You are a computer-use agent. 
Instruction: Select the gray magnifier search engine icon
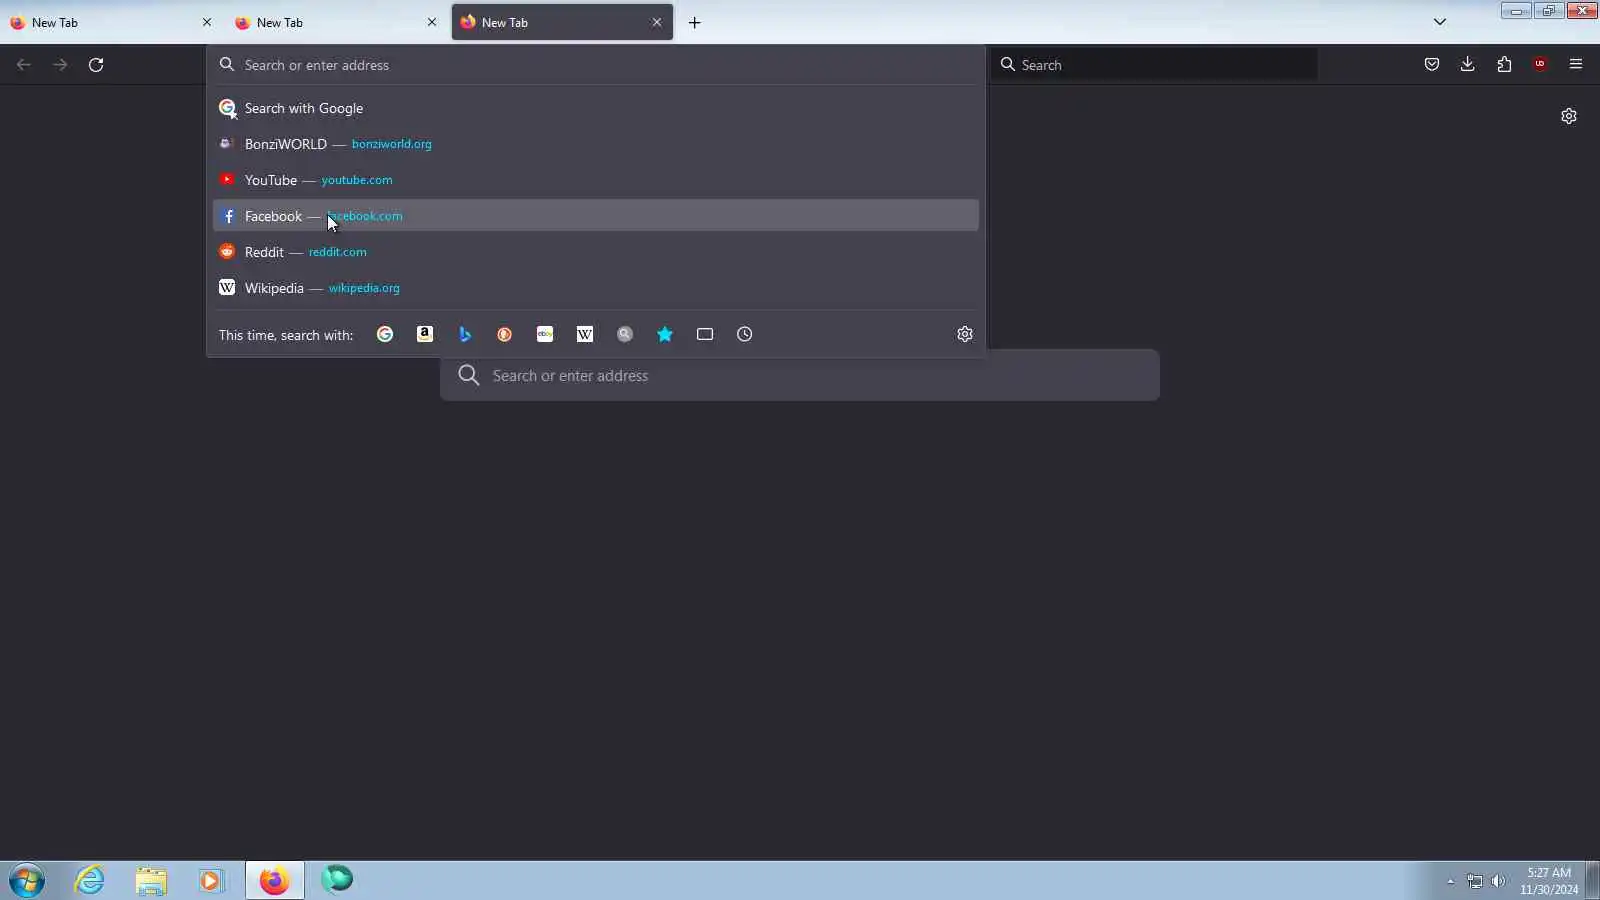coord(625,334)
